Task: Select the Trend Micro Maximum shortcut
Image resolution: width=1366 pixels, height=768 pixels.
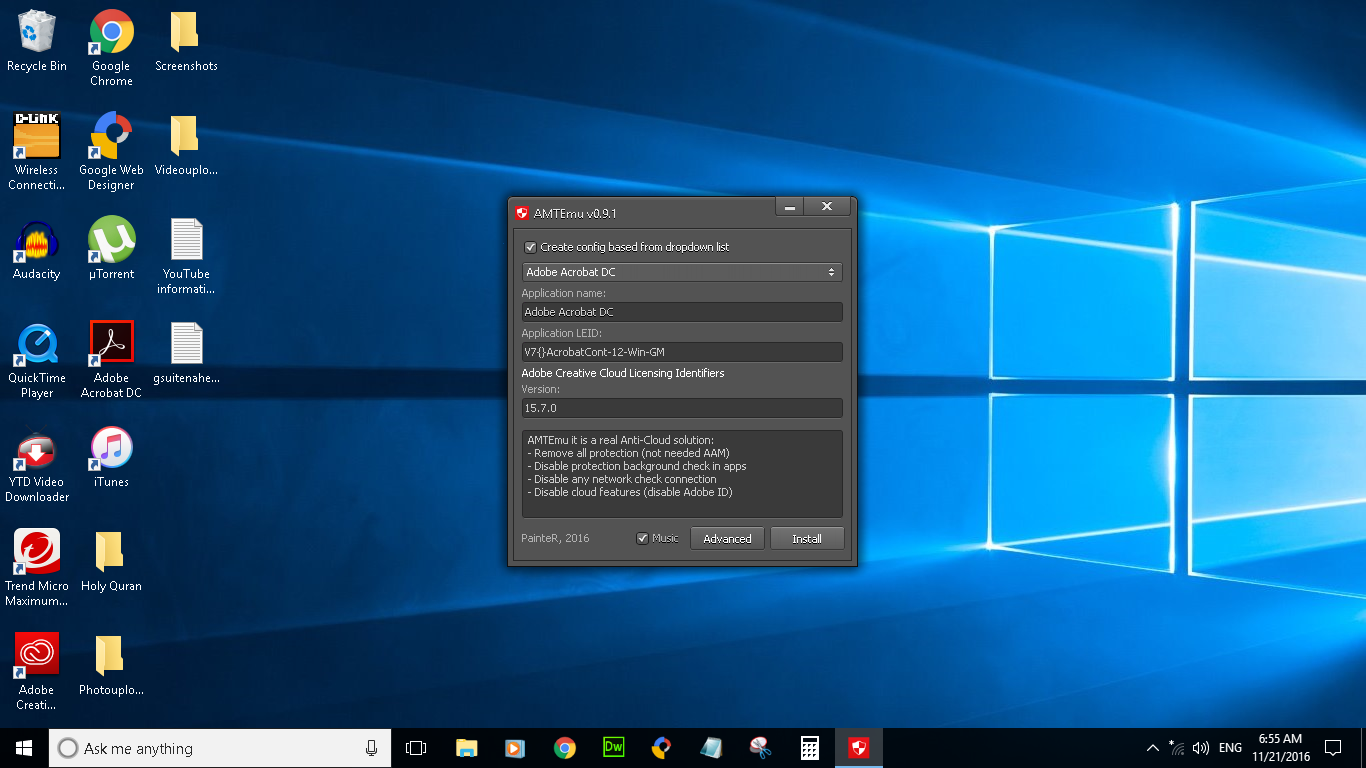Action: click(x=37, y=568)
